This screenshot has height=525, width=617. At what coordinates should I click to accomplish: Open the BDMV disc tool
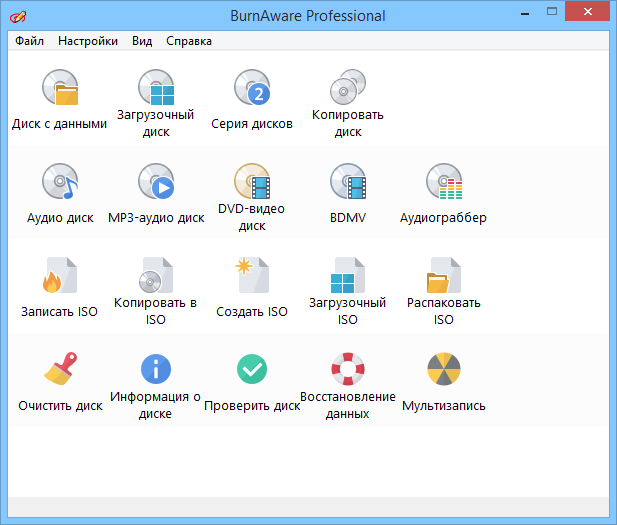[348, 183]
